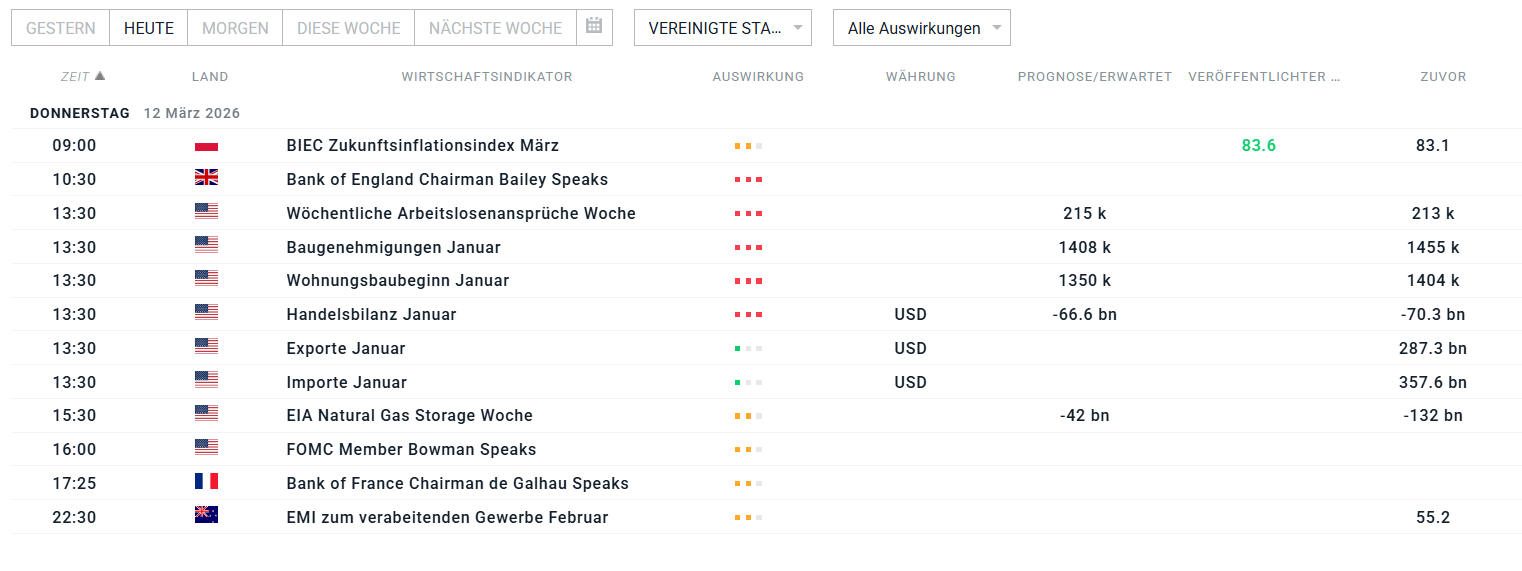
Task: Sort by the Auswirkung column header
Action: click(x=758, y=76)
